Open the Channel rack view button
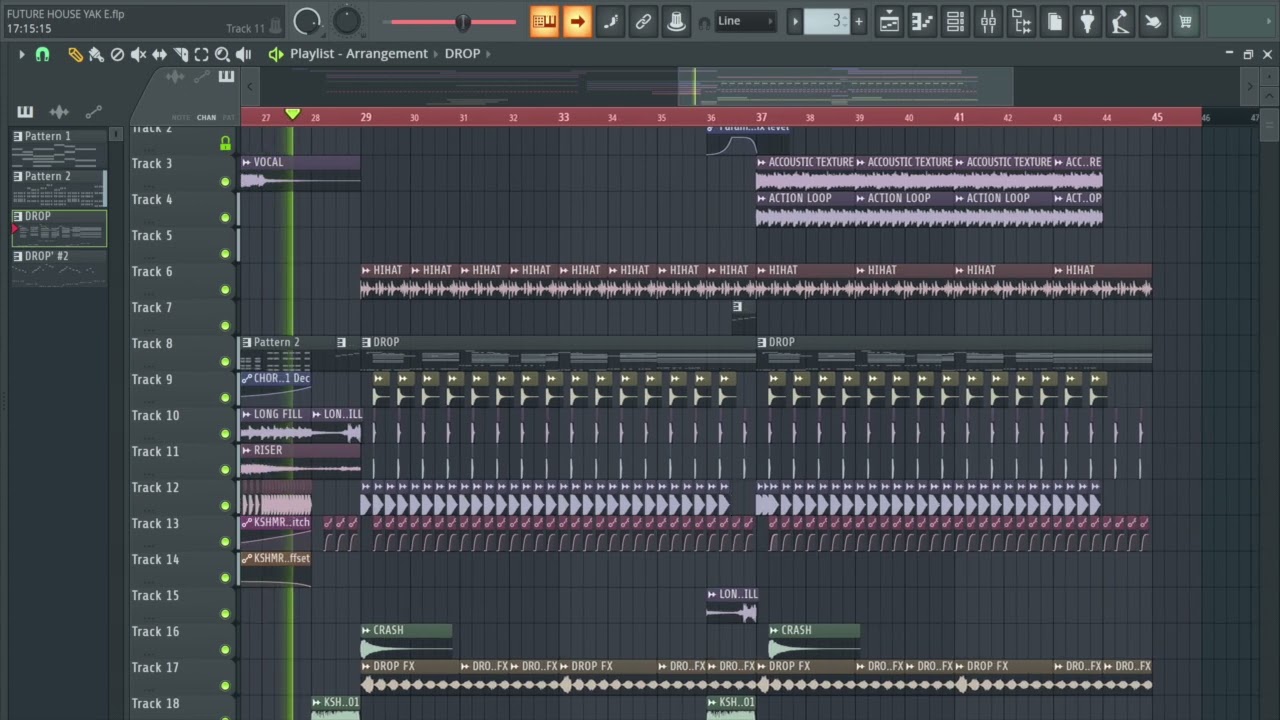The height and width of the screenshot is (720, 1280). 955,21
